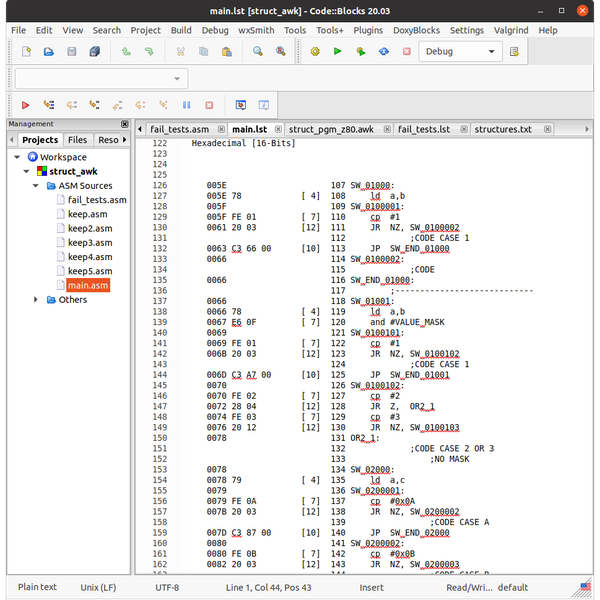Open the File menu

pyautogui.click(x=18, y=30)
